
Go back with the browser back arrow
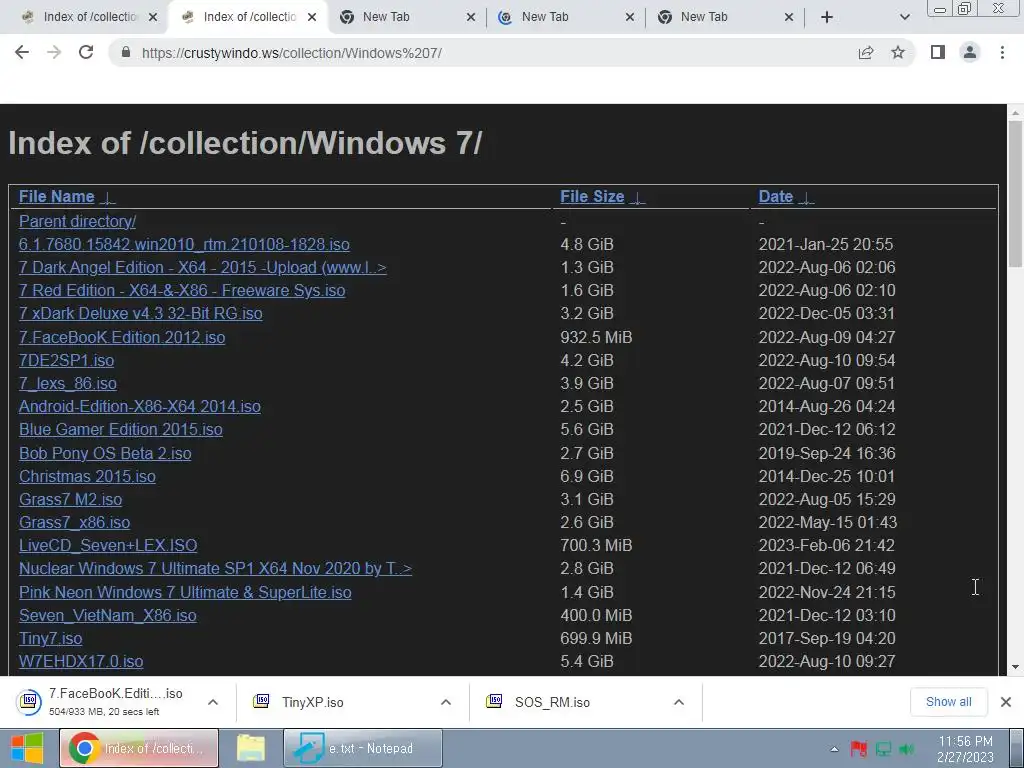click(x=22, y=52)
